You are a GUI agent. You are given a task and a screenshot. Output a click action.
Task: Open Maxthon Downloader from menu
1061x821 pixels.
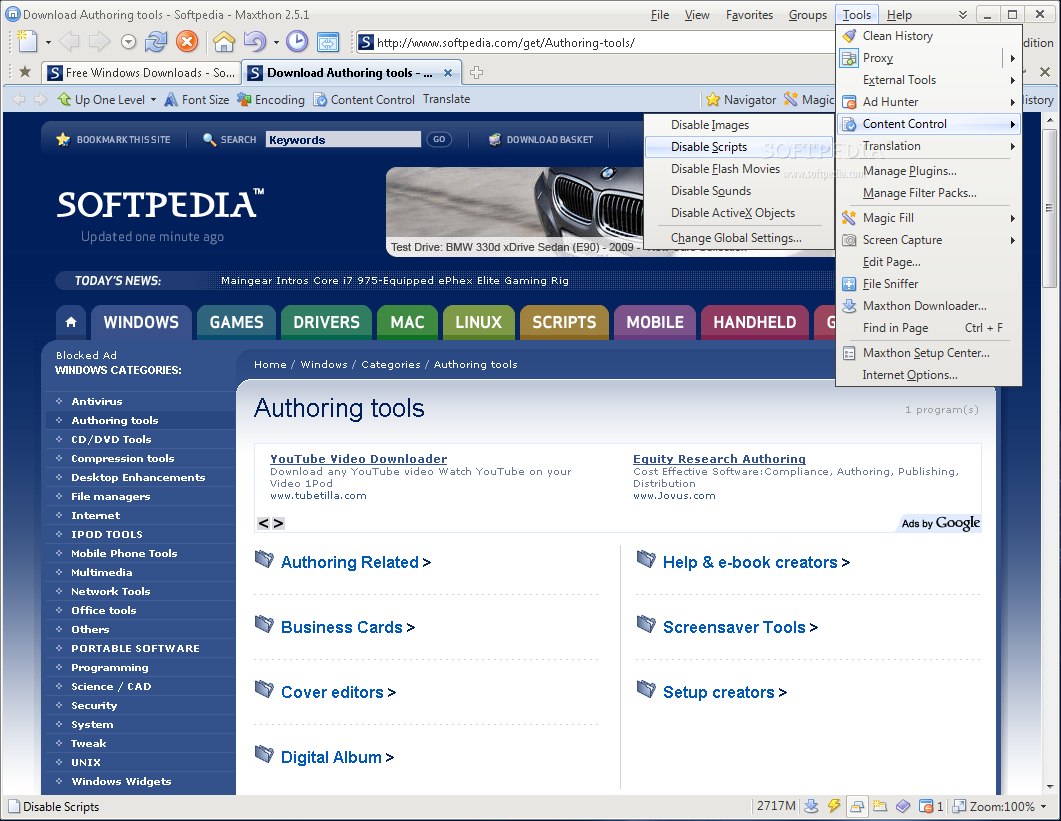point(928,306)
